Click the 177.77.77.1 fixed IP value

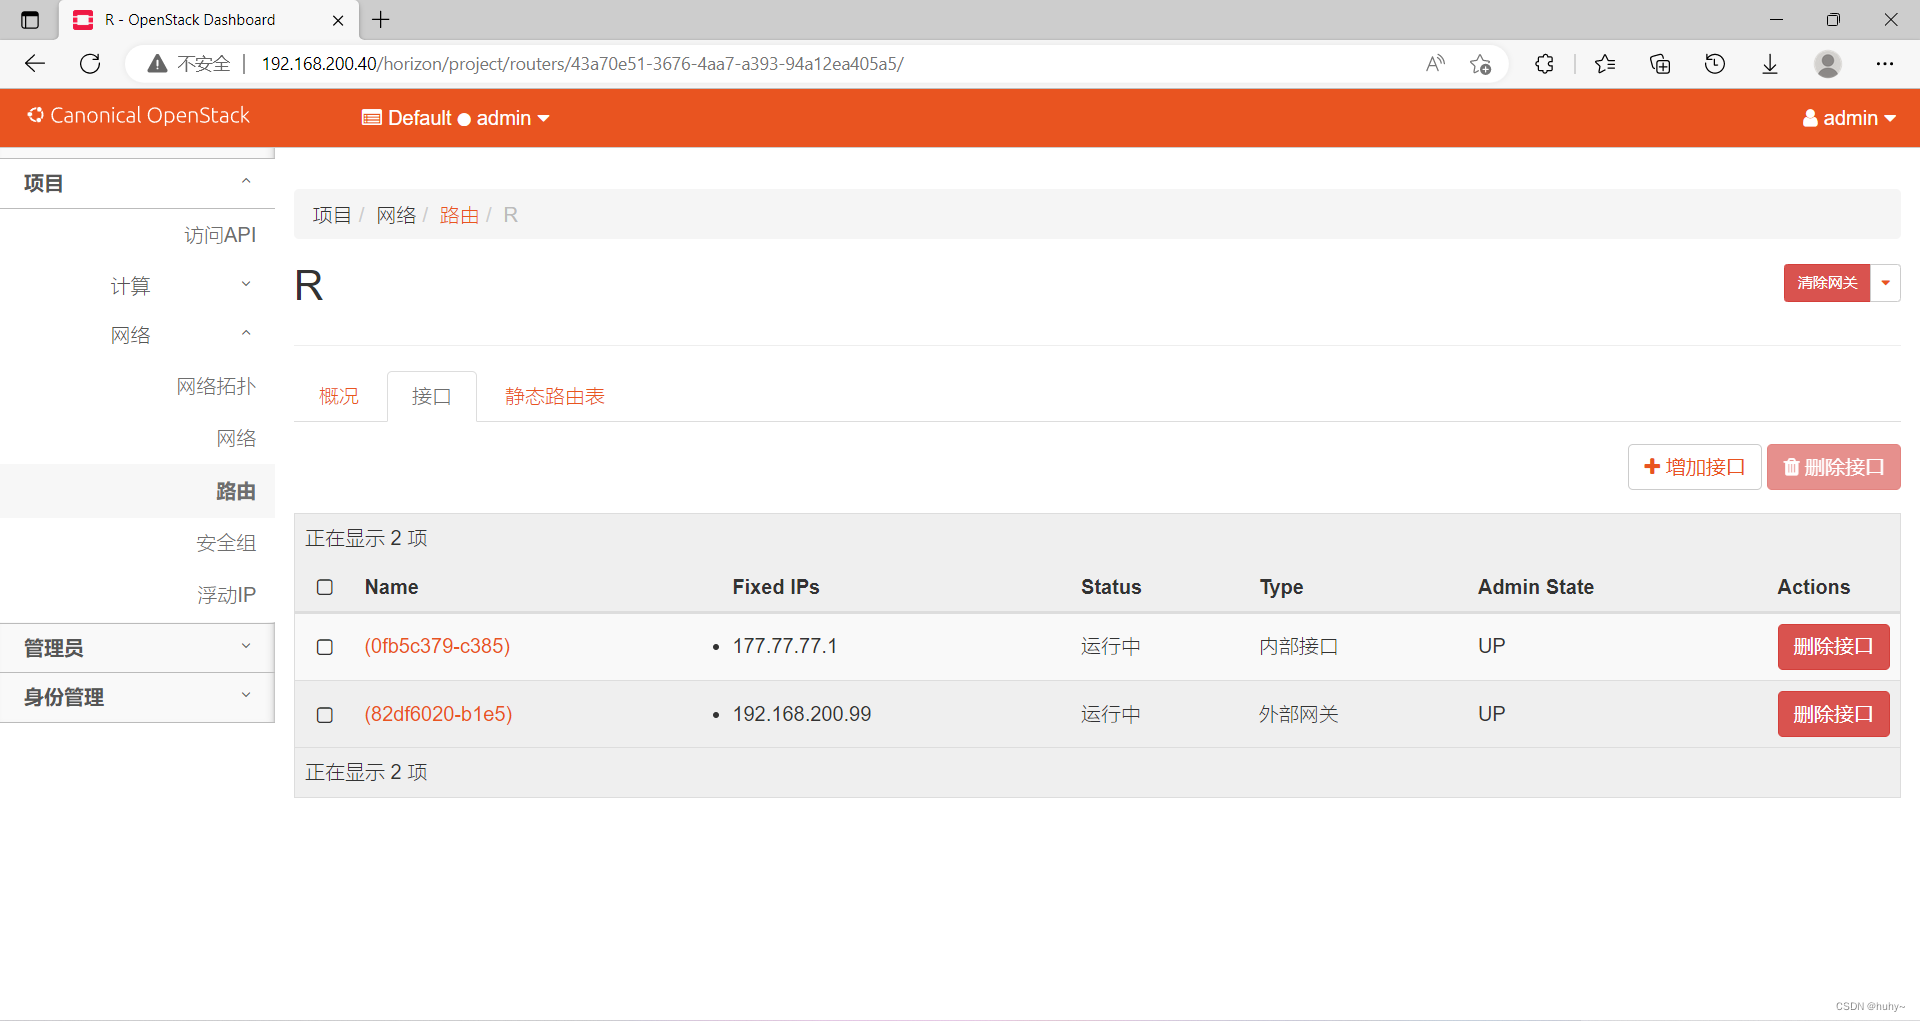coord(785,646)
